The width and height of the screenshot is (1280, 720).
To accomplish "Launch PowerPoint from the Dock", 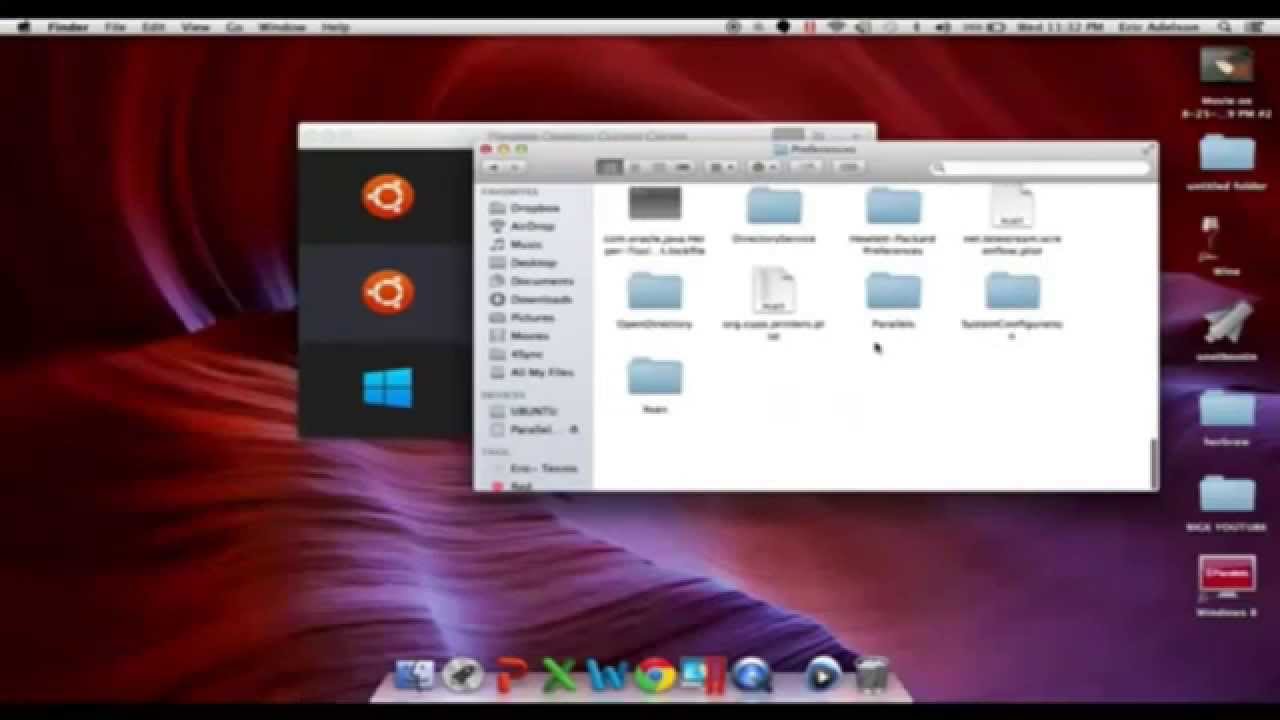I will [x=512, y=676].
